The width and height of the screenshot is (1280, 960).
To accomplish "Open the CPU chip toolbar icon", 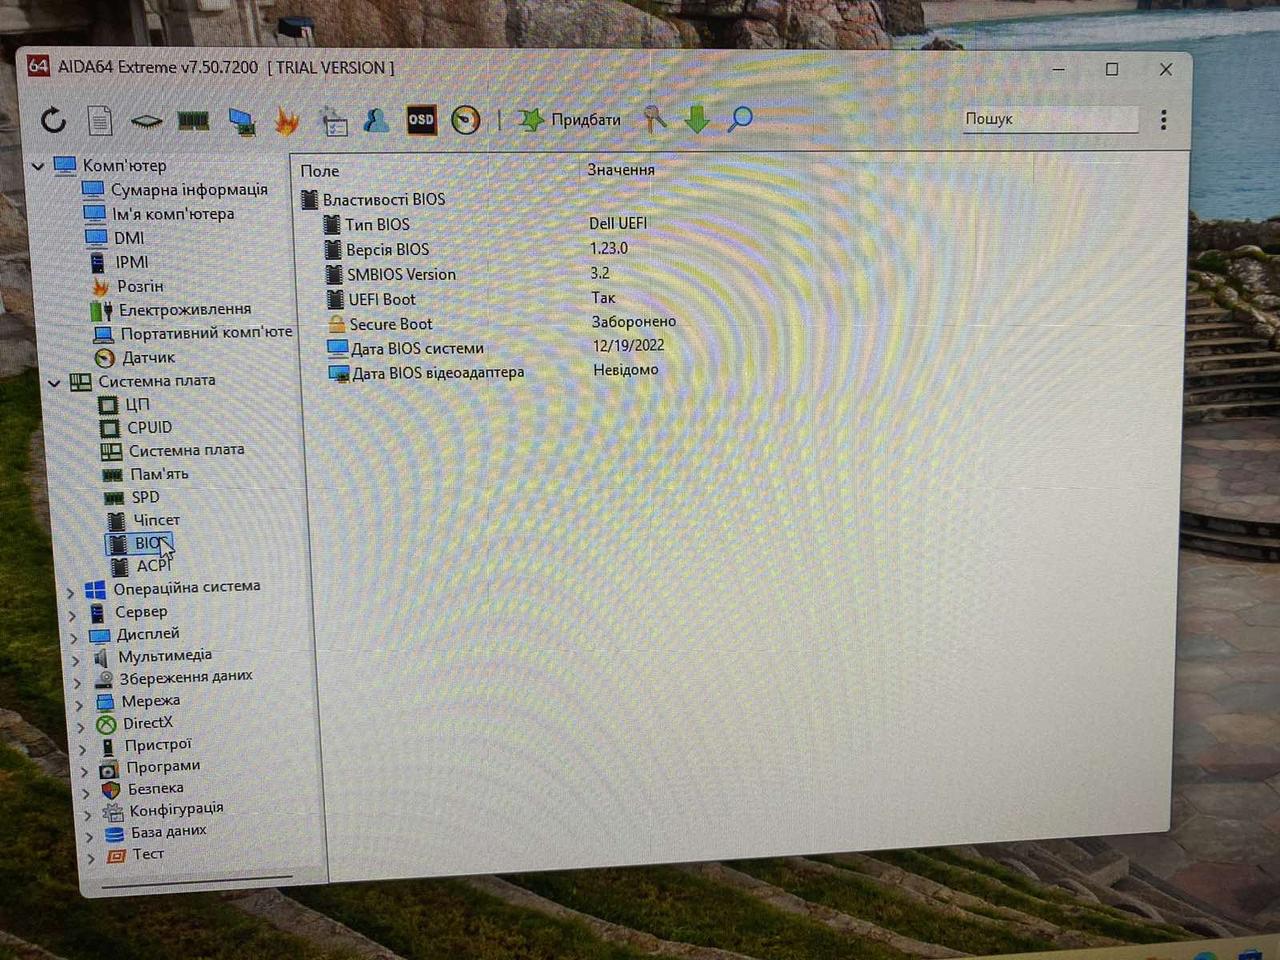I will pos(146,121).
